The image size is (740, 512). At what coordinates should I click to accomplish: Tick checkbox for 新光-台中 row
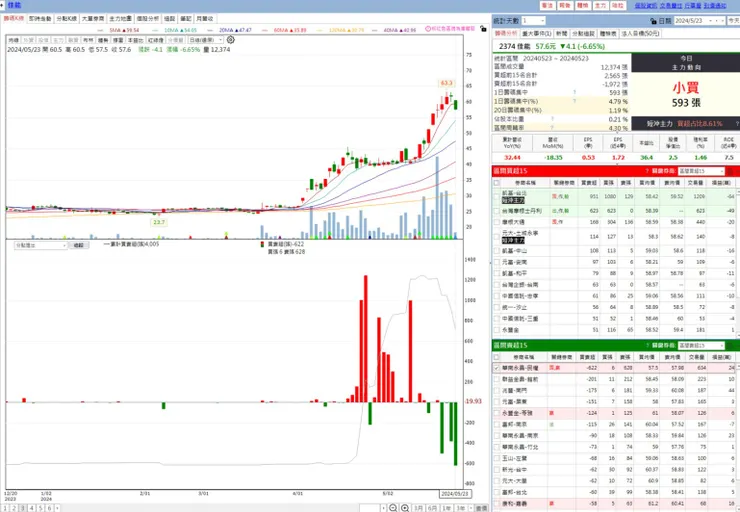496,470
